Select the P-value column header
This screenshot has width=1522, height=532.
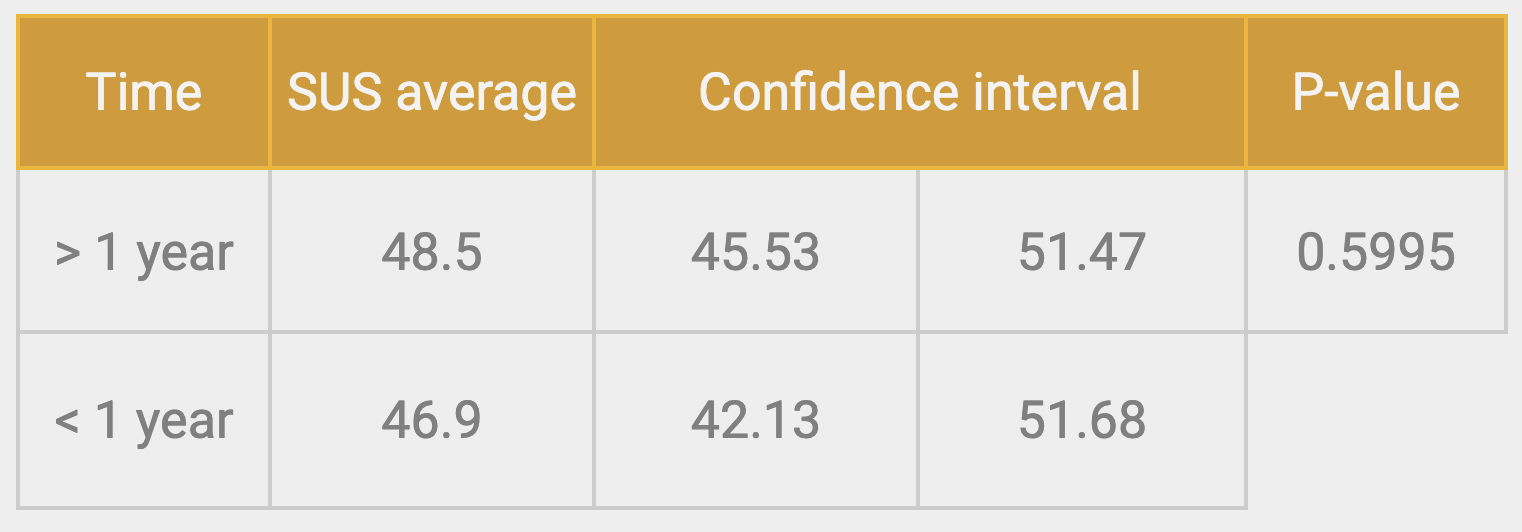pos(1376,92)
